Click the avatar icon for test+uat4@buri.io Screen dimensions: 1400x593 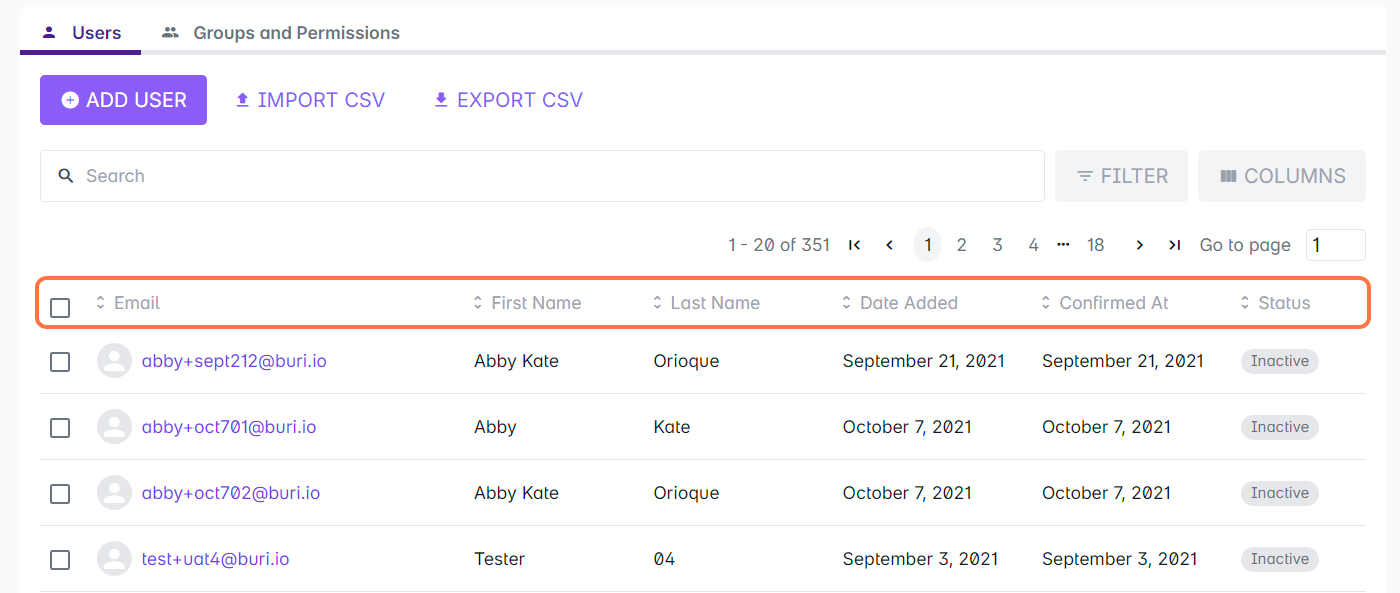tap(114, 559)
